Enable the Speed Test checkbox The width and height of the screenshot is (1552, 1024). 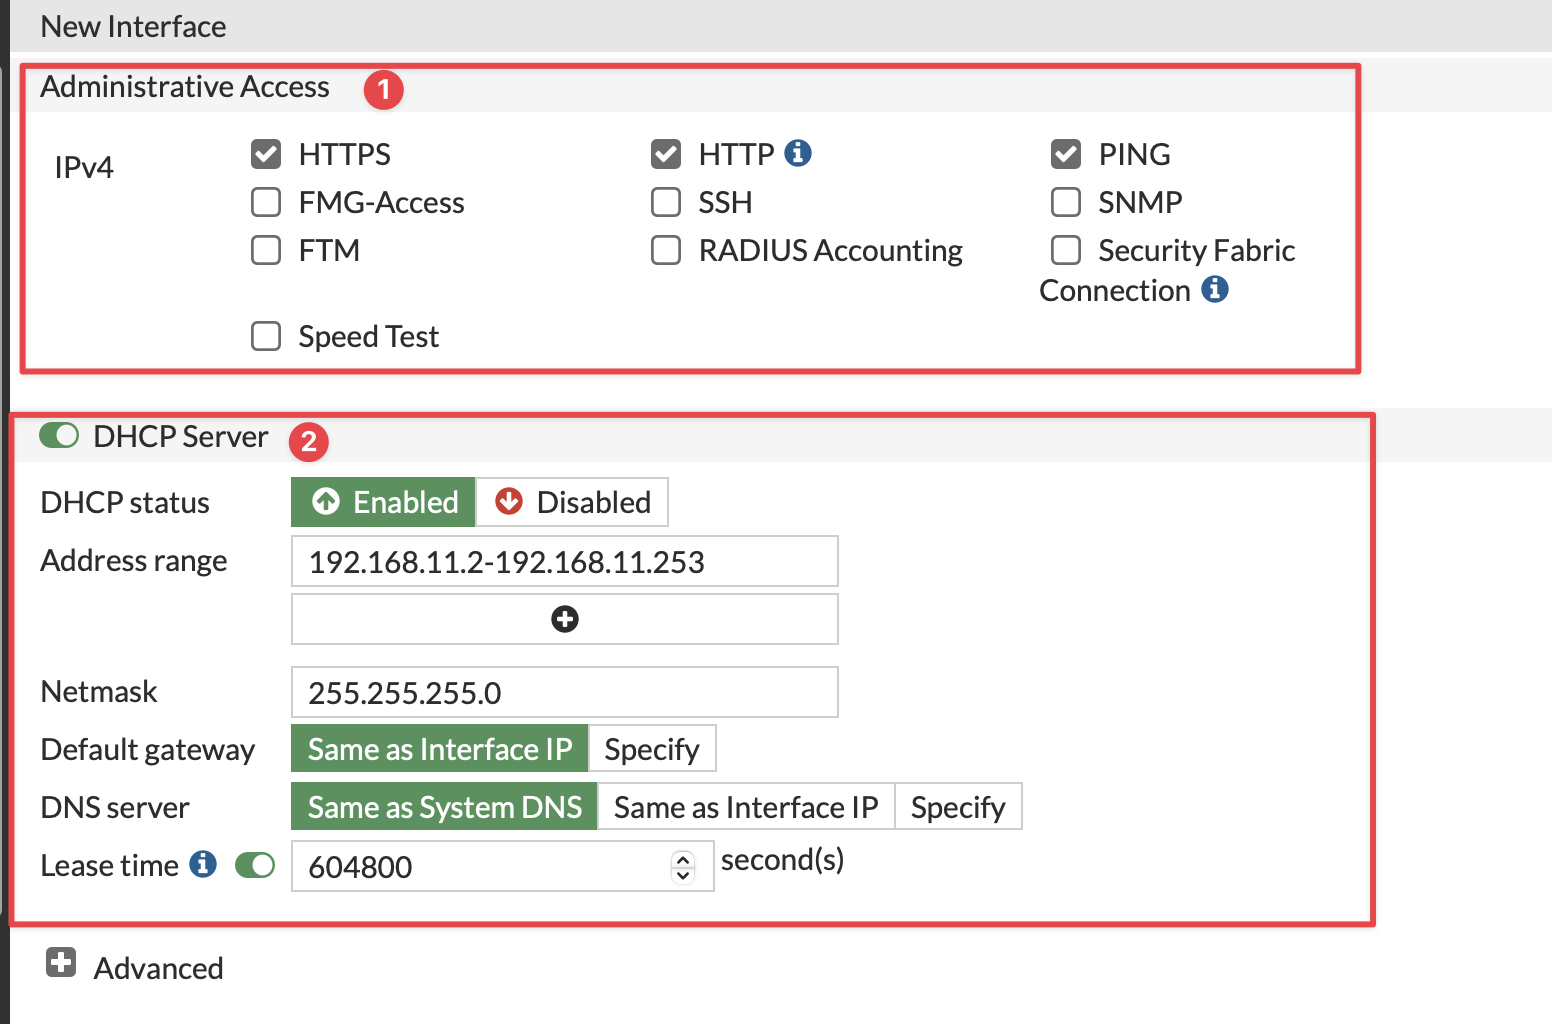coord(266,336)
